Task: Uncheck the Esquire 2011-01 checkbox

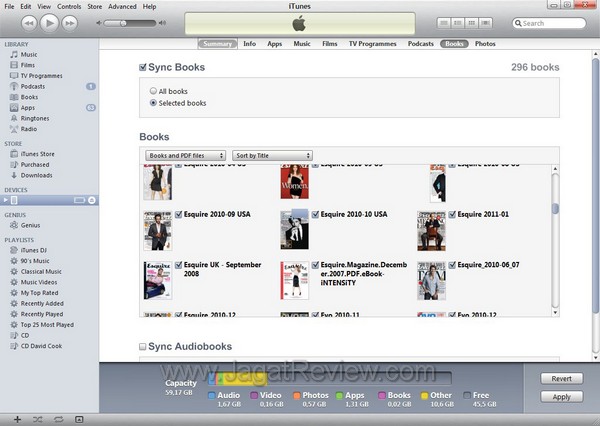Action: (x=452, y=214)
